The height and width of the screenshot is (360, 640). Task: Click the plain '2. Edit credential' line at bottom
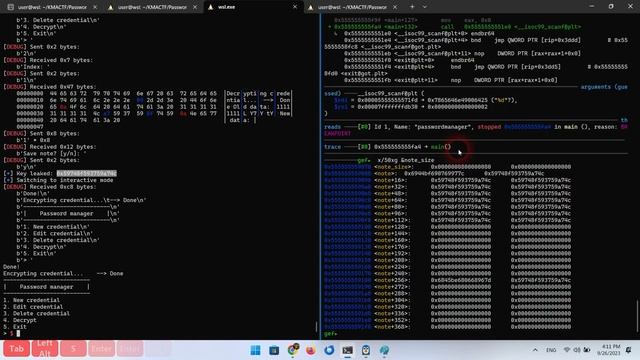click(33, 307)
